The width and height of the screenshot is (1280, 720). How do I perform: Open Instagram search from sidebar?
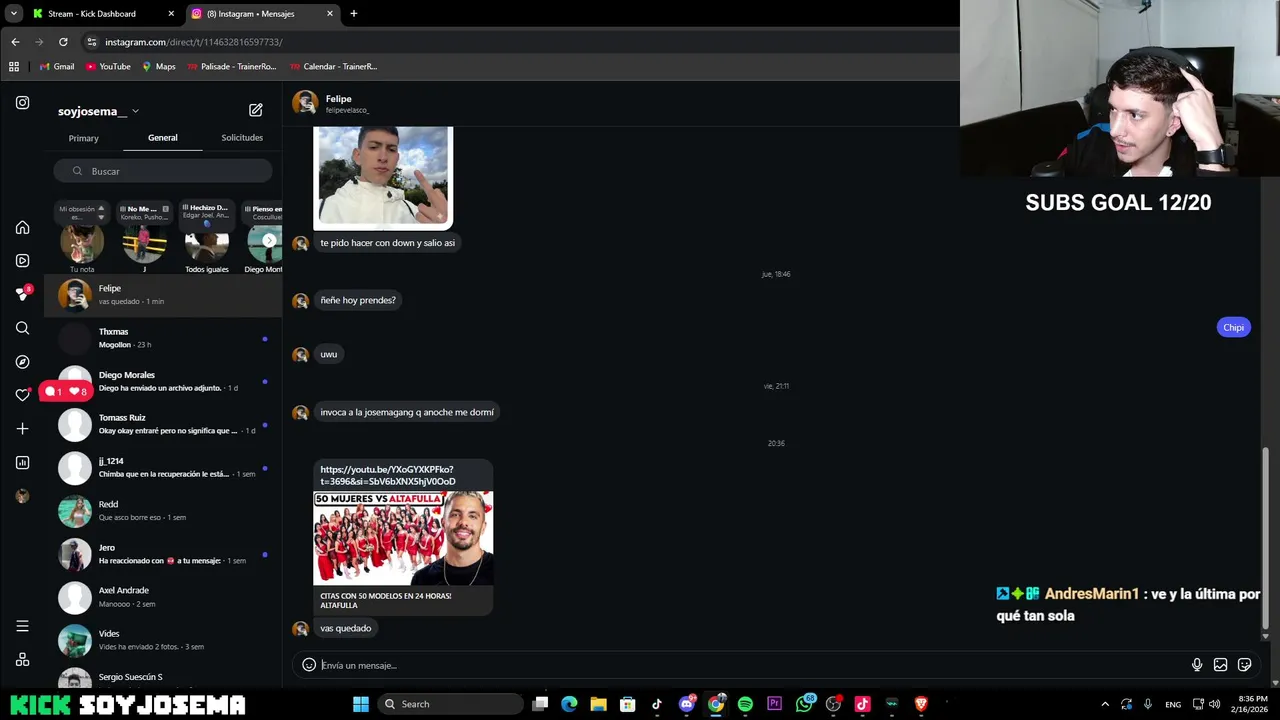coord(22,328)
